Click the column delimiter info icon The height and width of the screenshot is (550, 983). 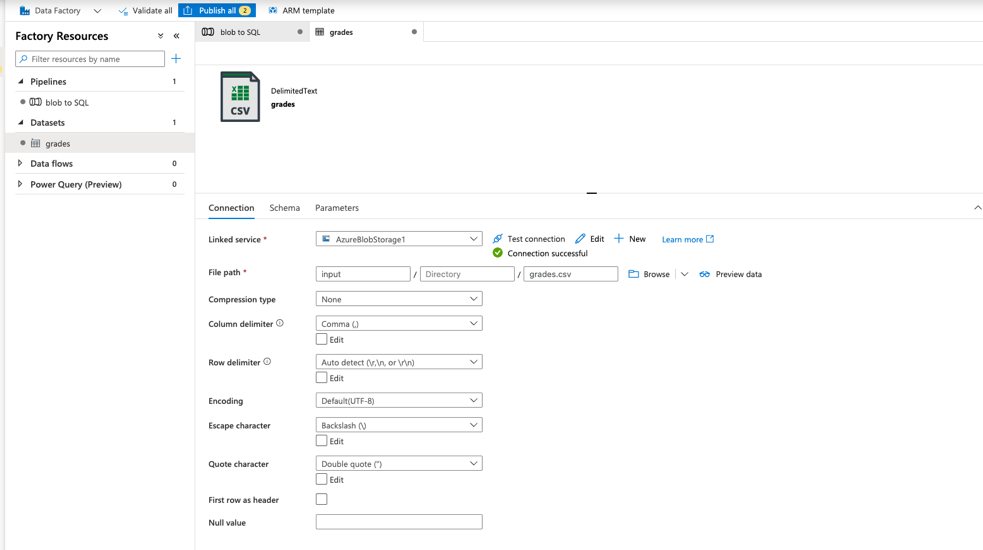pos(280,323)
